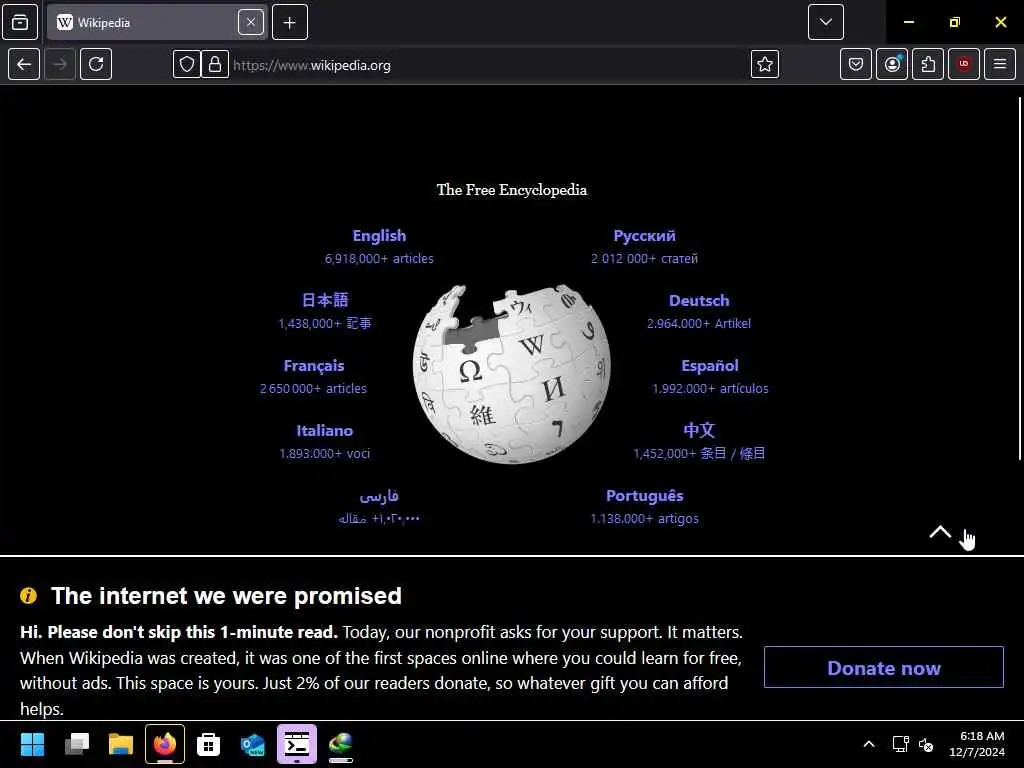Open Microsoft Store from the taskbar
Screen dimensions: 1024x768
pos(208,744)
